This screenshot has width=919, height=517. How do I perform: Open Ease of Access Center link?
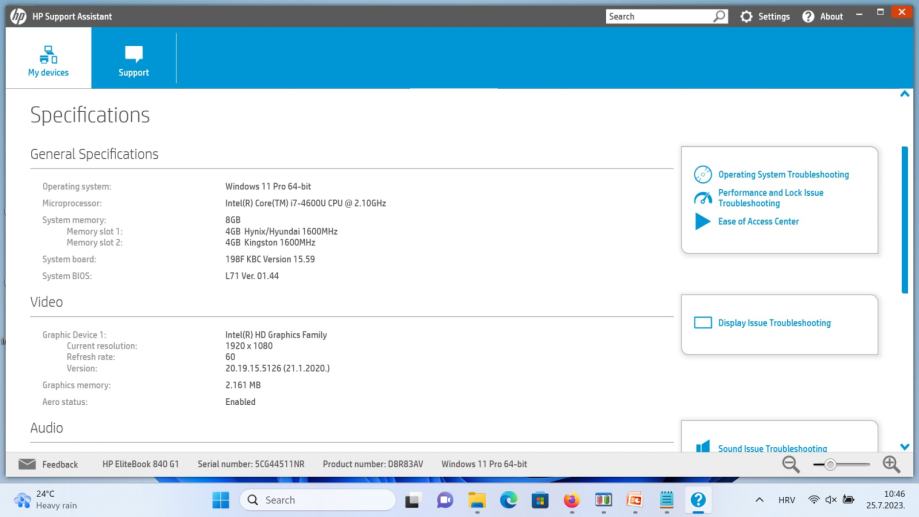[x=758, y=222]
